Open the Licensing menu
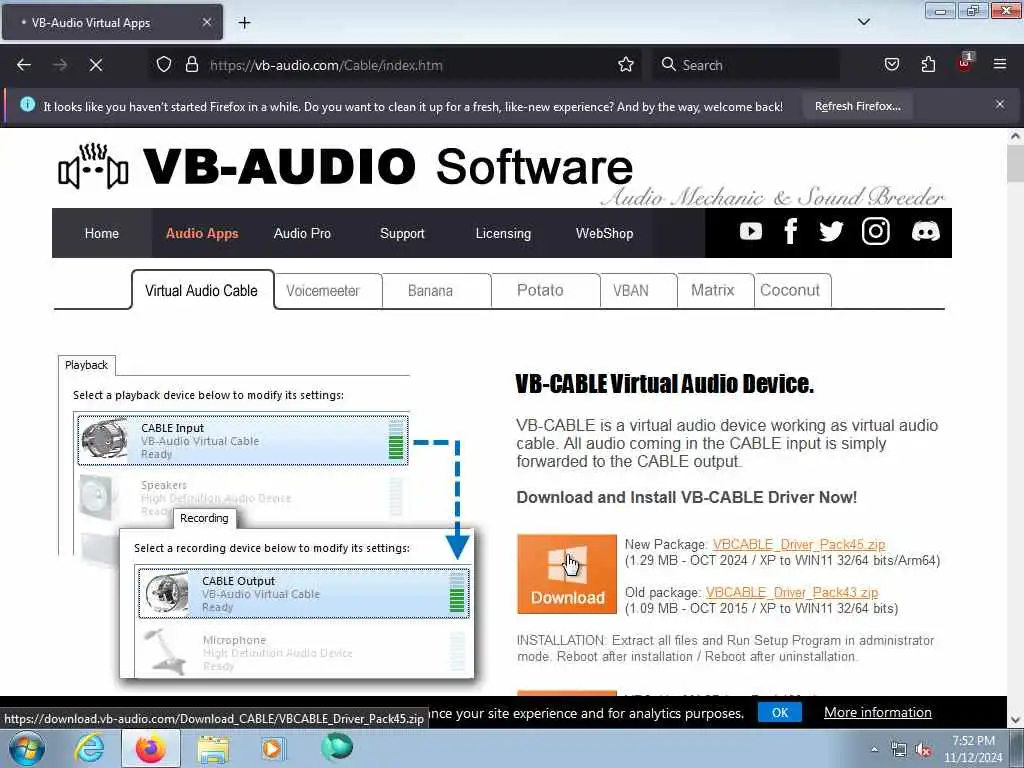This screenshot has width=1024, height=768. 503,233
